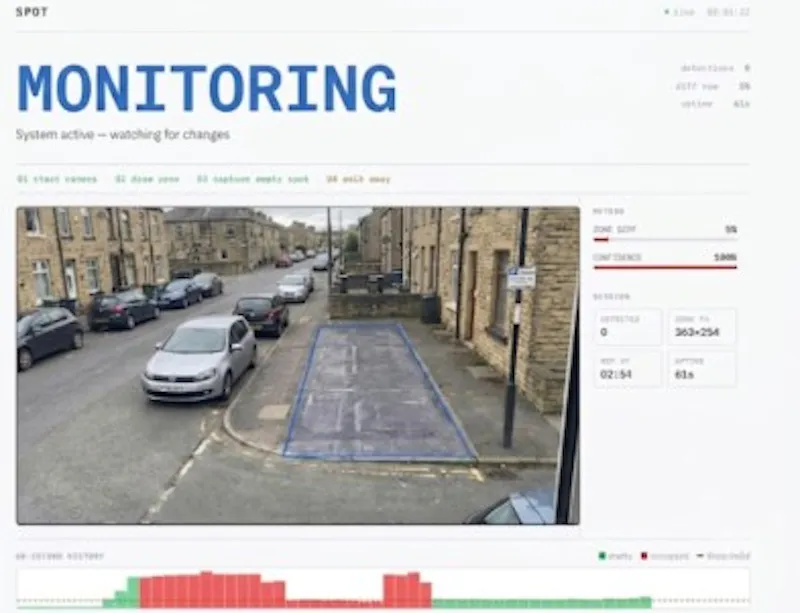Click the silver car in the camera feed
Image resolution: width=800 pixels, height=613 pixels.
199,358
